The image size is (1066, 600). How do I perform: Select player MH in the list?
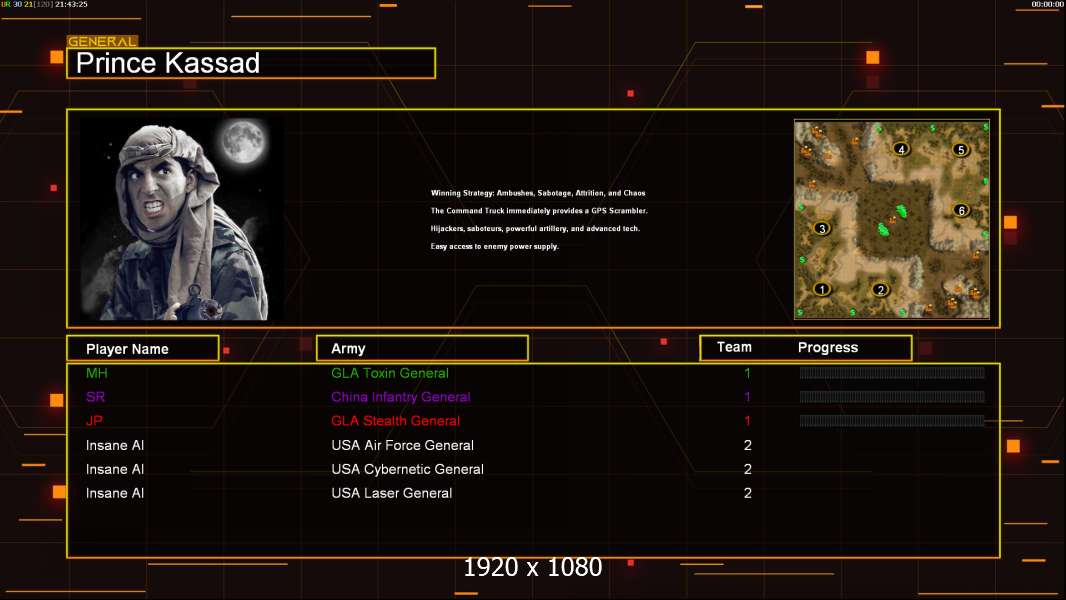(97, 373)
